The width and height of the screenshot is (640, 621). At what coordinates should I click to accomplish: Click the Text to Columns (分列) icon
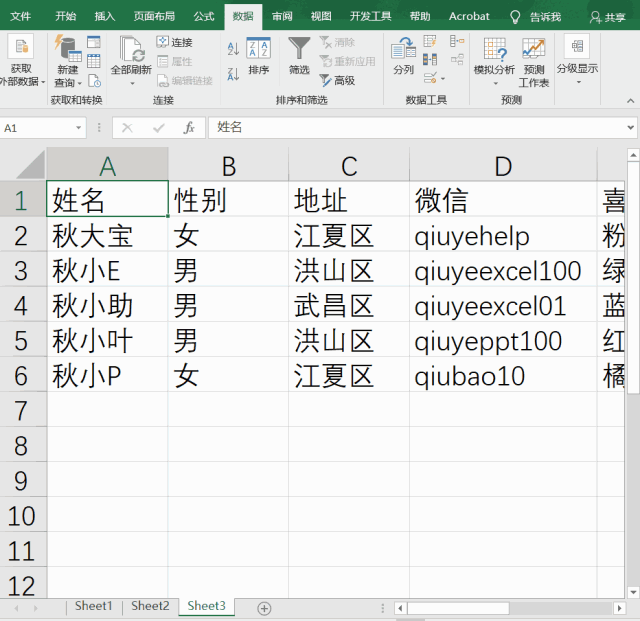[403, 49]
